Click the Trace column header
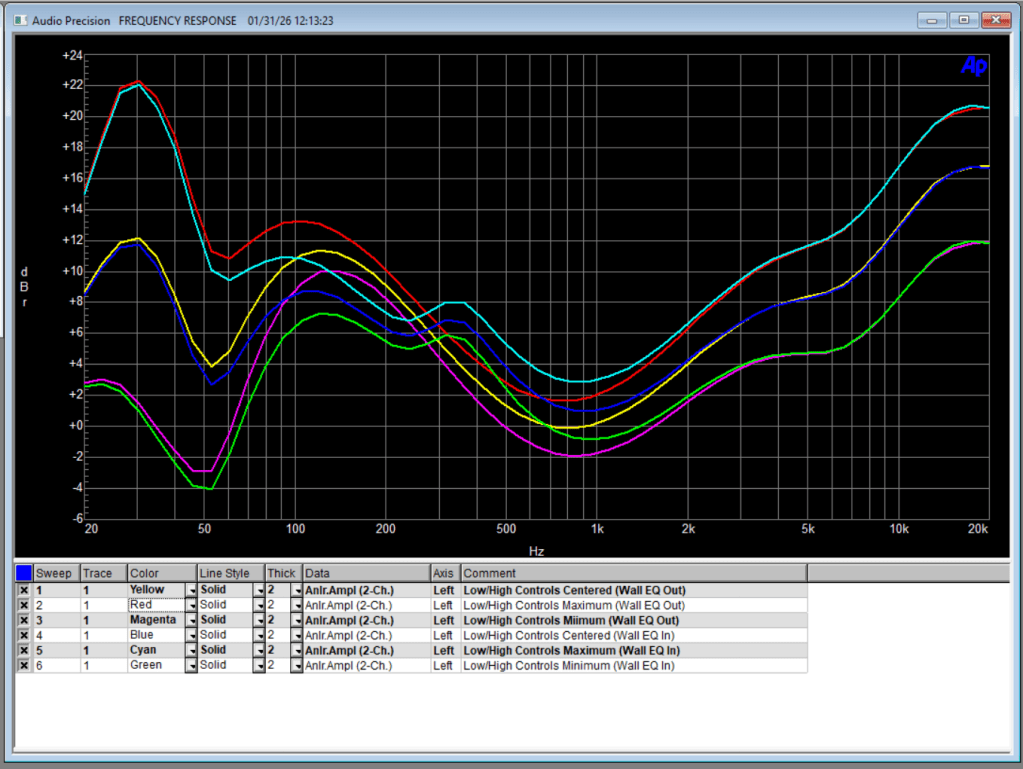 coord(104,573)
